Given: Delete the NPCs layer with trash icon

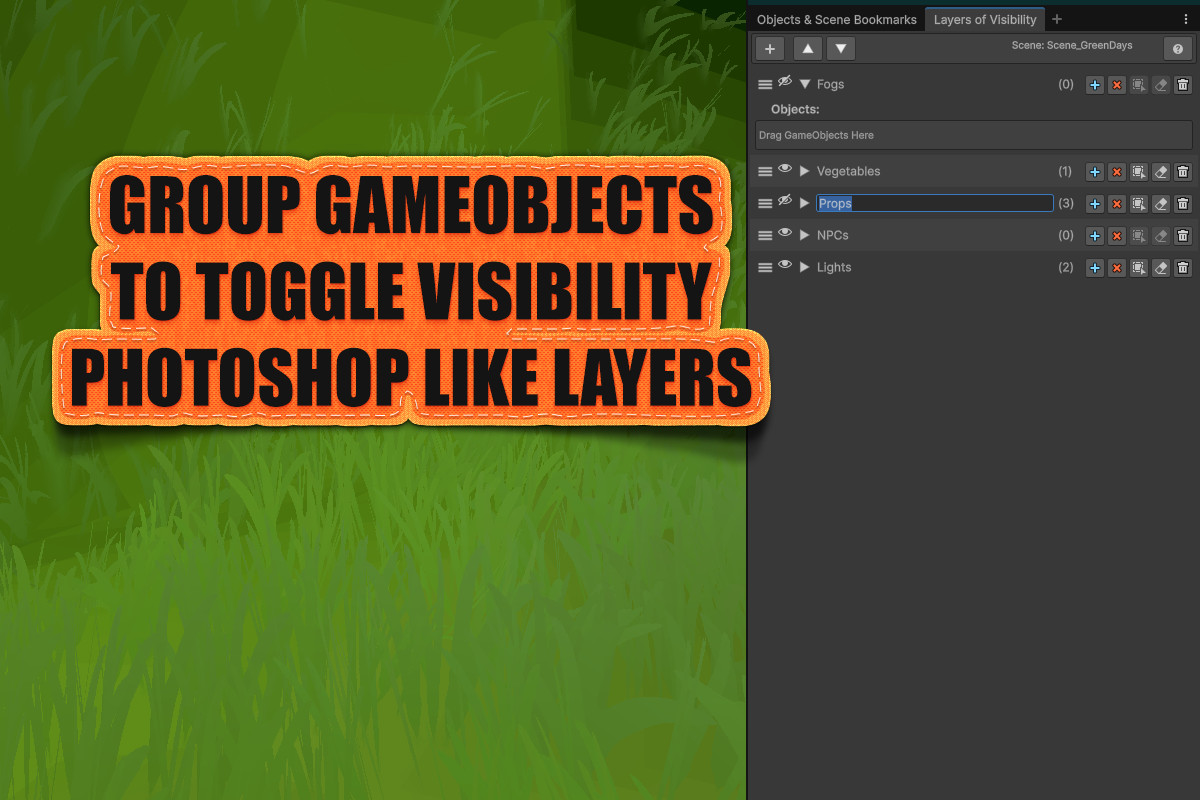Looking at the screenshot, I should [1183, 236].
